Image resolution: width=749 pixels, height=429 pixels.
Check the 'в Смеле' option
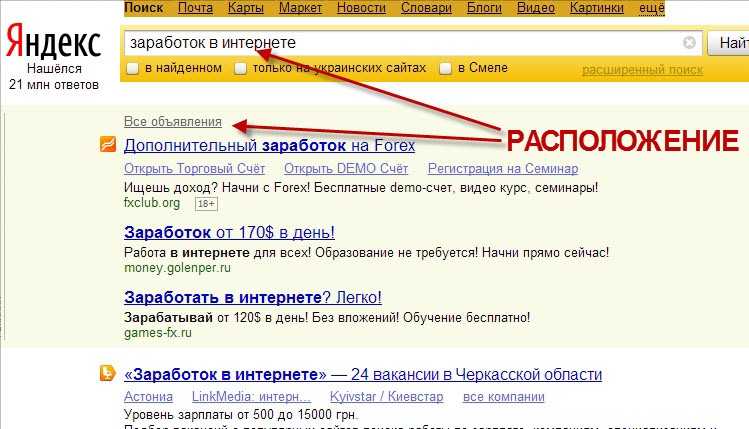click(445, 68)
